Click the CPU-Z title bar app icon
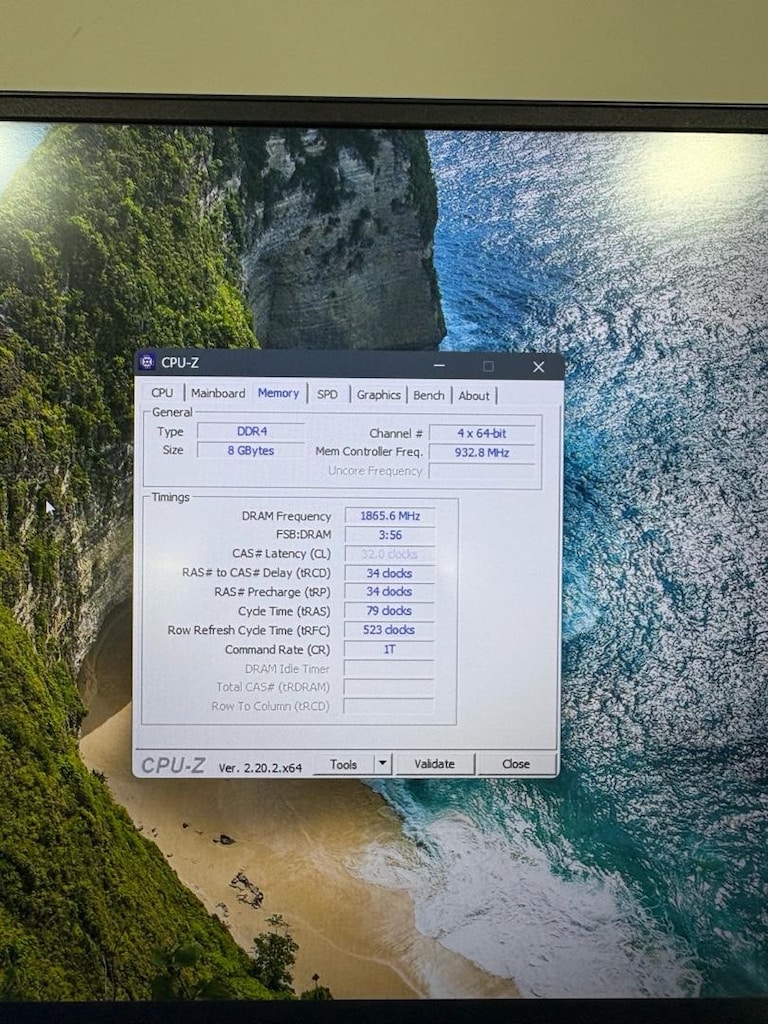This screenshot has height=1024, width=768. pyautogui.click(x=147, y=361)
